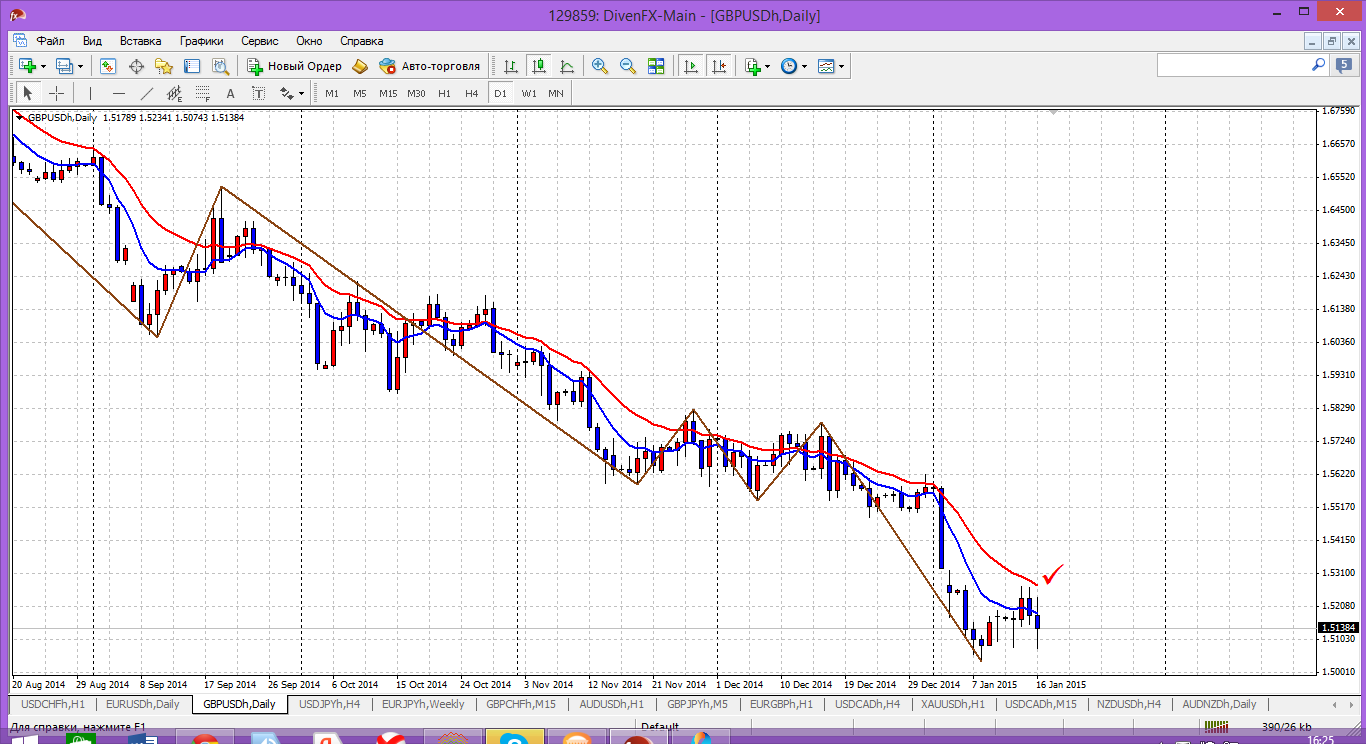The height and width of the screenshot is (744, 1369).
Task: Select the crosshair cursor tool
Action: pyautogui.click(x=57, y=93)
